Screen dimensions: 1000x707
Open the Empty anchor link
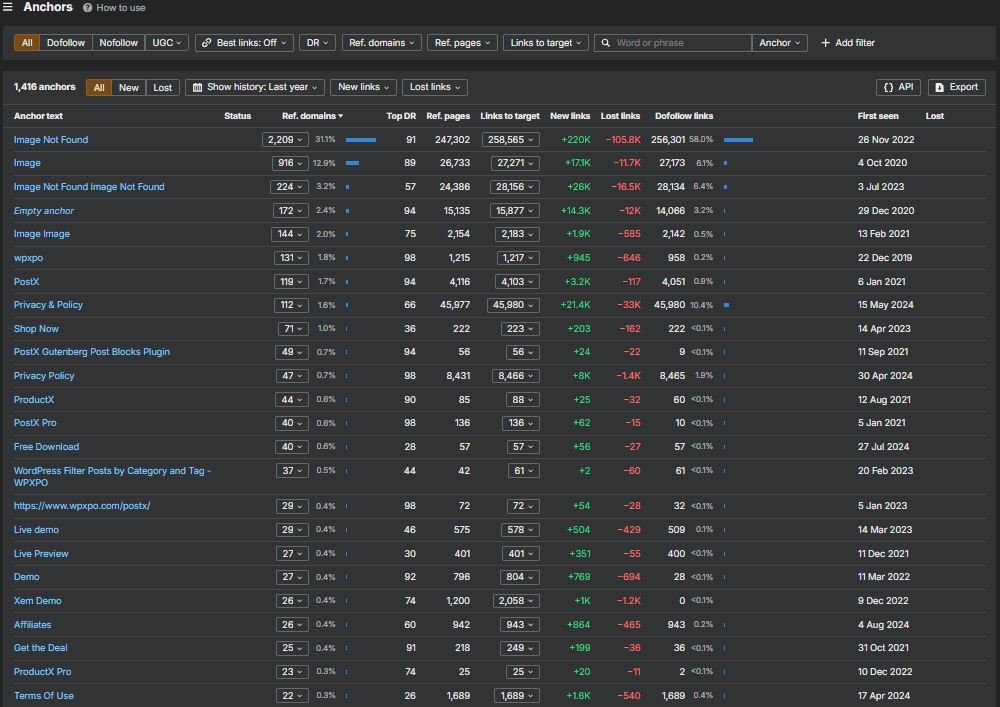pyautogui.click(x=44, y=211)
